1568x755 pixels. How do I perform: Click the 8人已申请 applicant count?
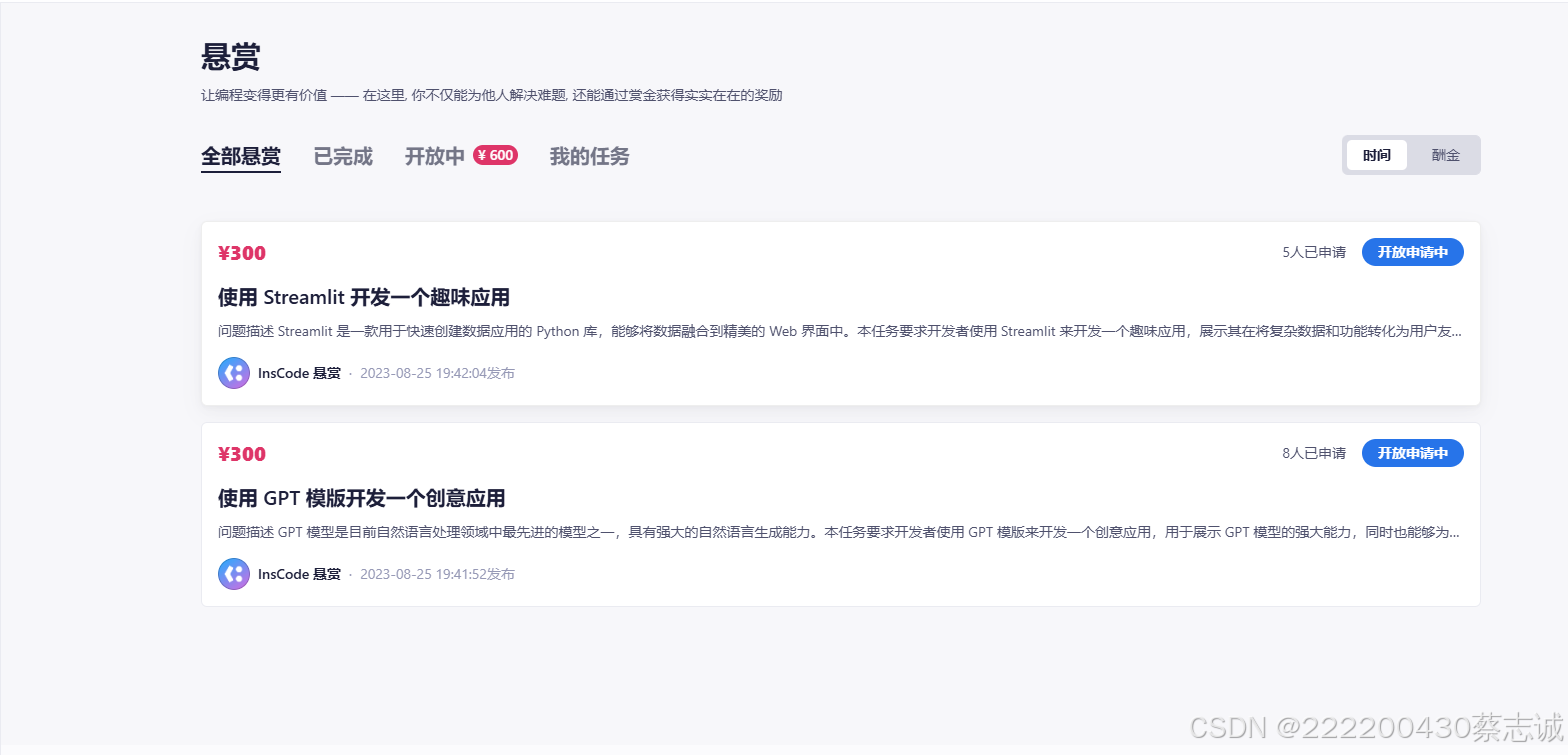1314,453
